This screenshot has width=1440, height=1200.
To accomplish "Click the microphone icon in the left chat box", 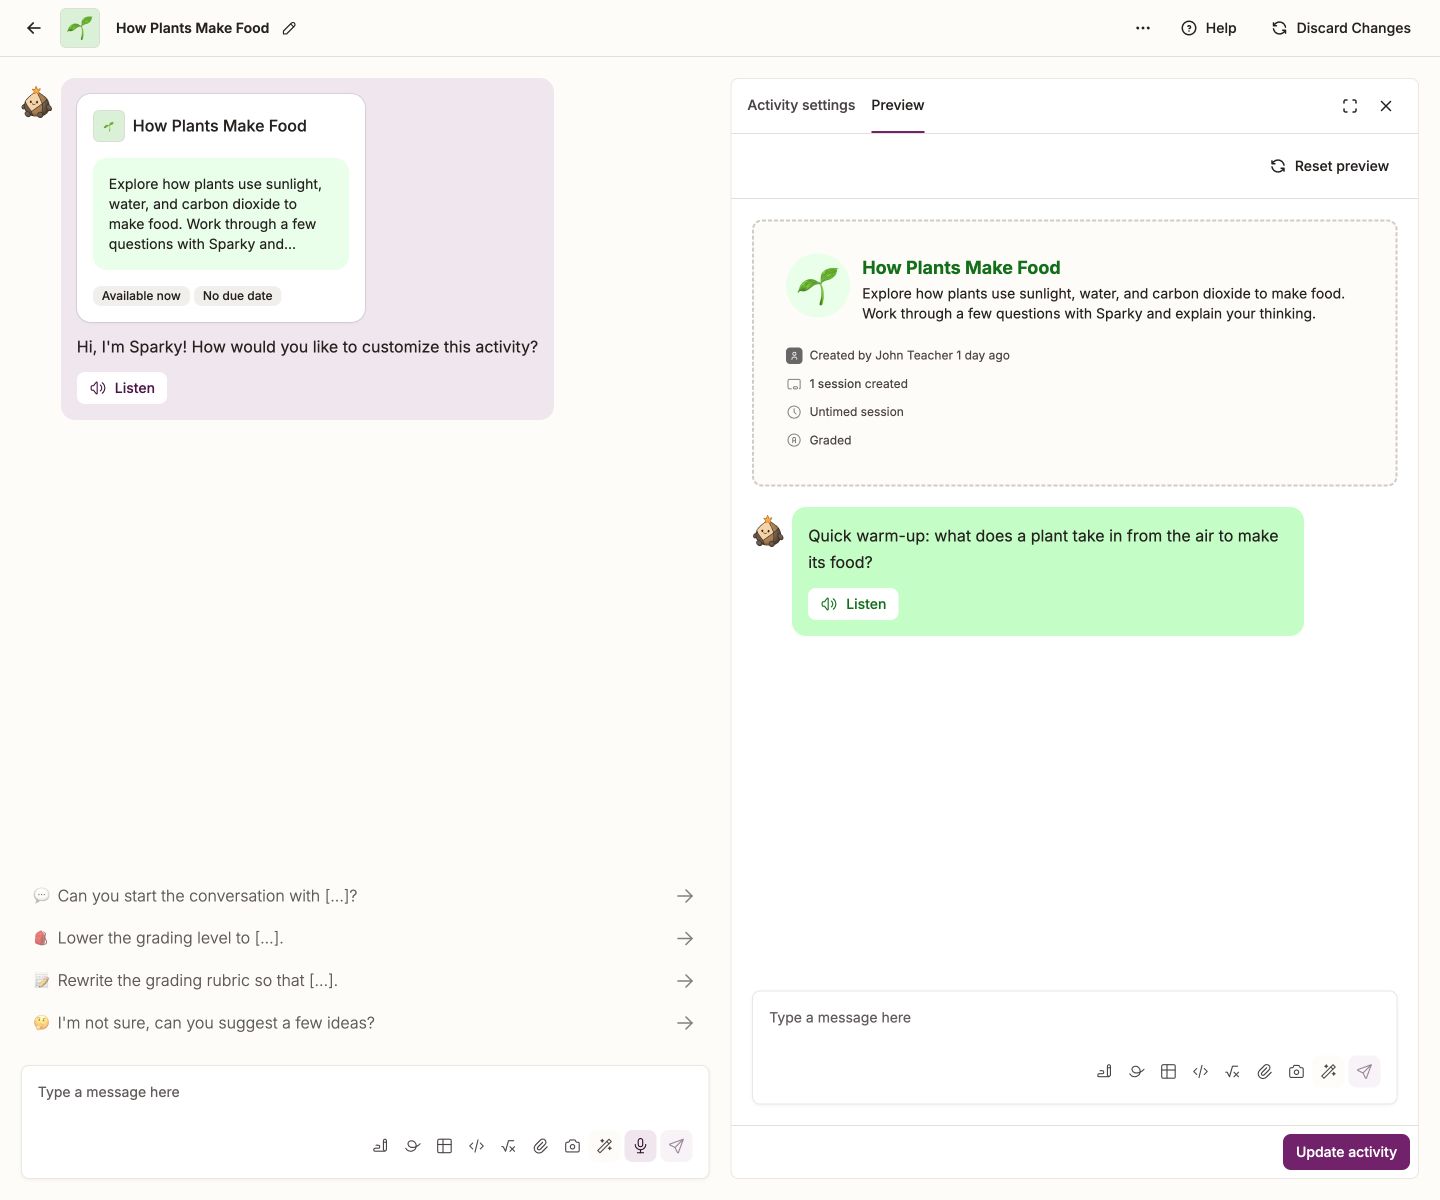I will 640,1146.
